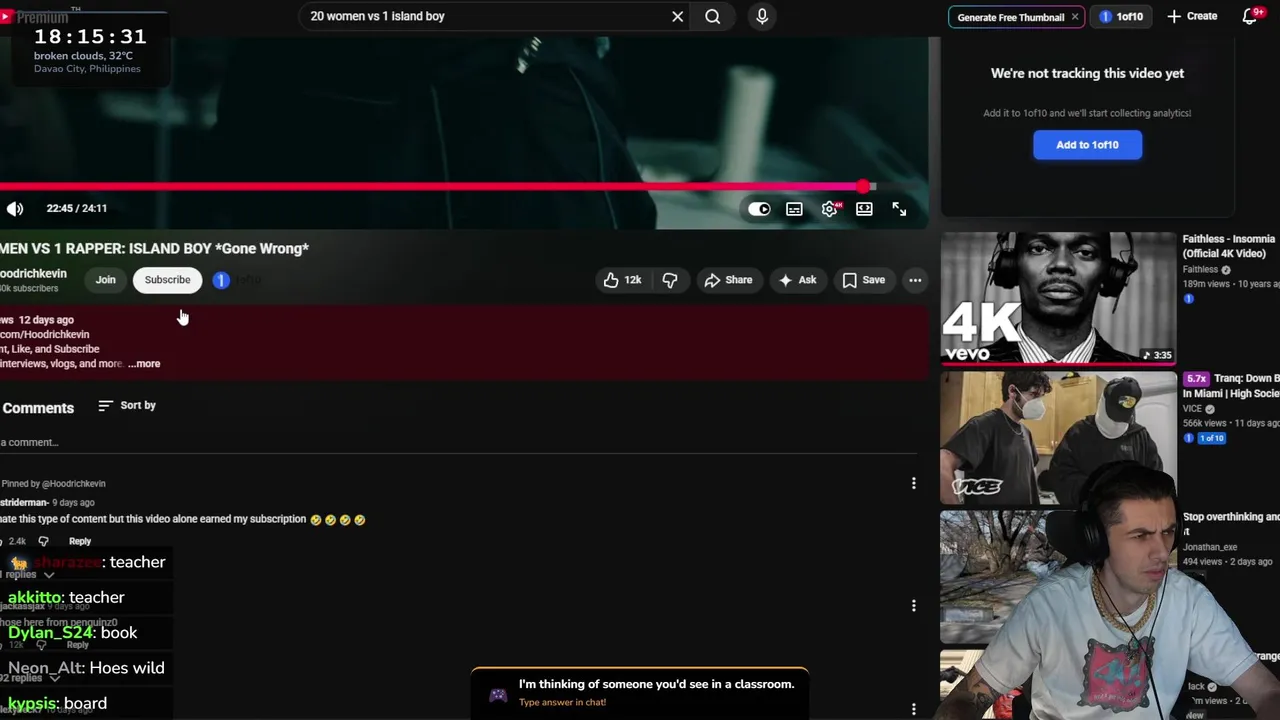Toggle subtitles captions button
Viewport: 1280px width, 720px height.
pyautogui.click(x=794, y=209)
